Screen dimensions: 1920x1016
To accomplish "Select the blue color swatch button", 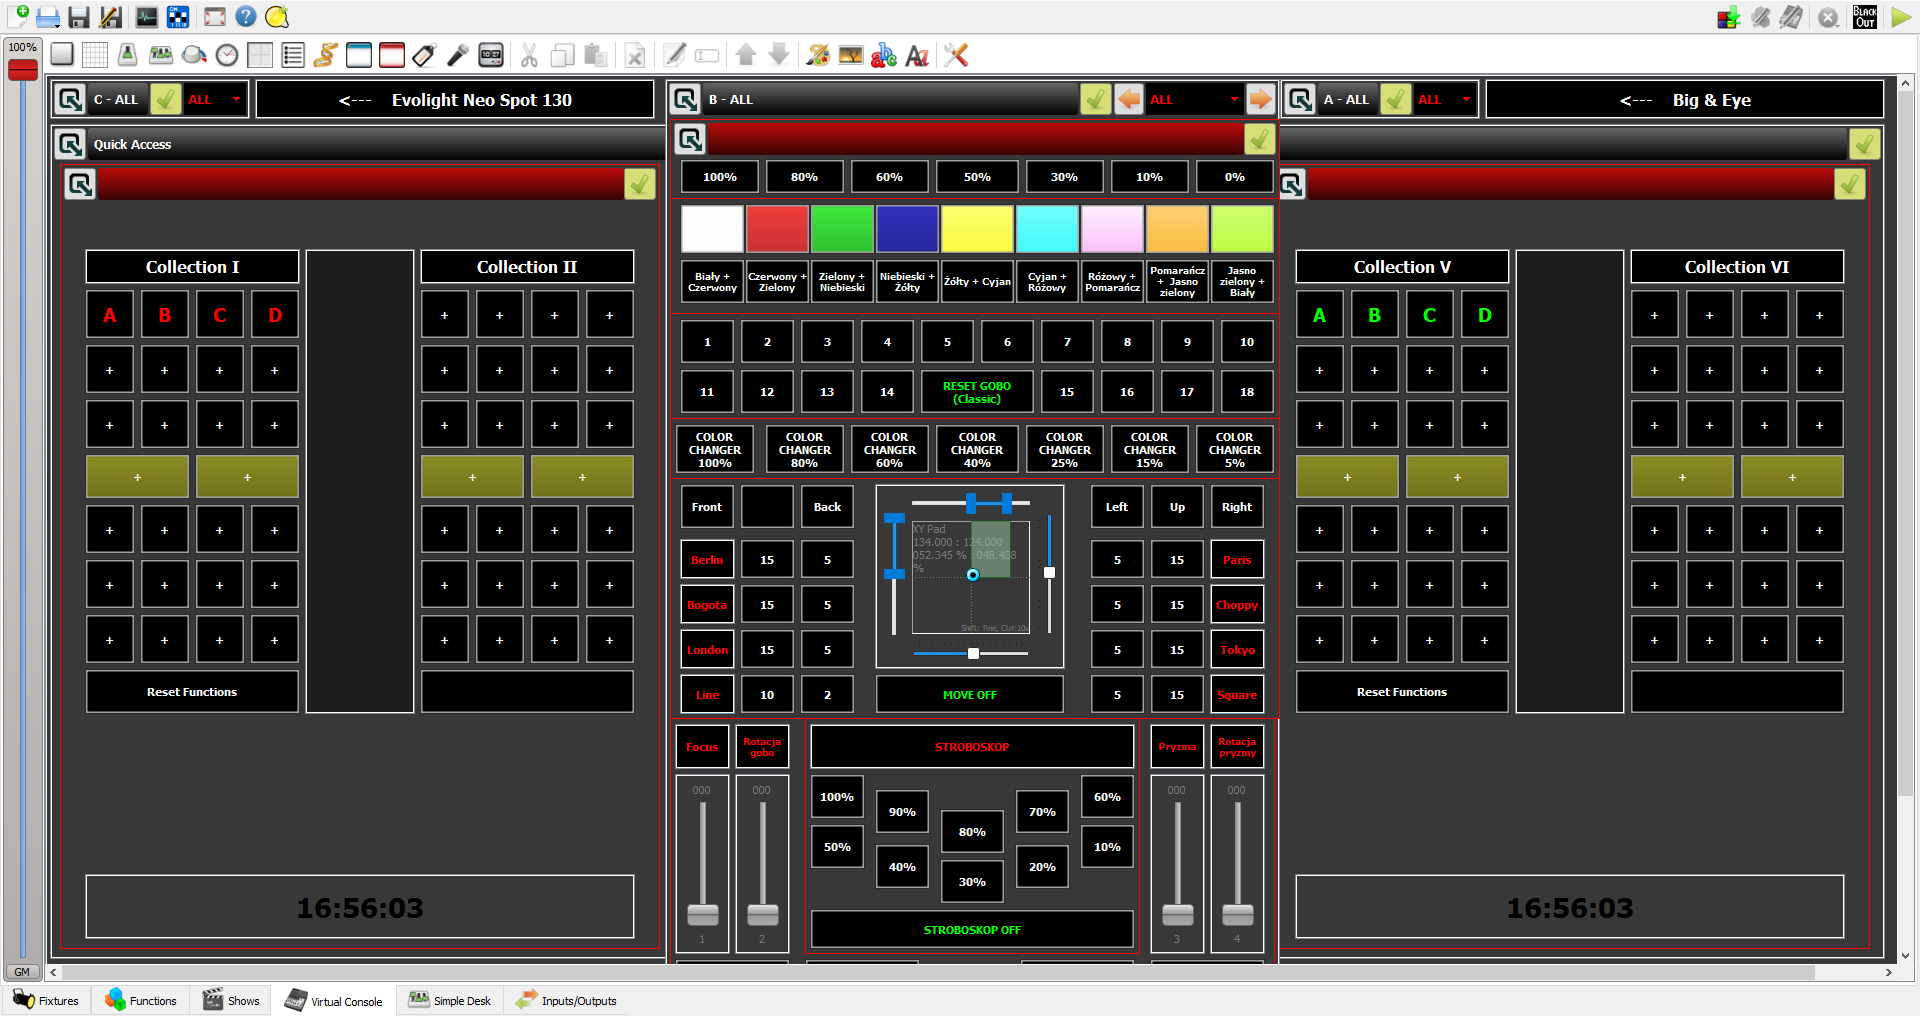I will click(907, 229).
